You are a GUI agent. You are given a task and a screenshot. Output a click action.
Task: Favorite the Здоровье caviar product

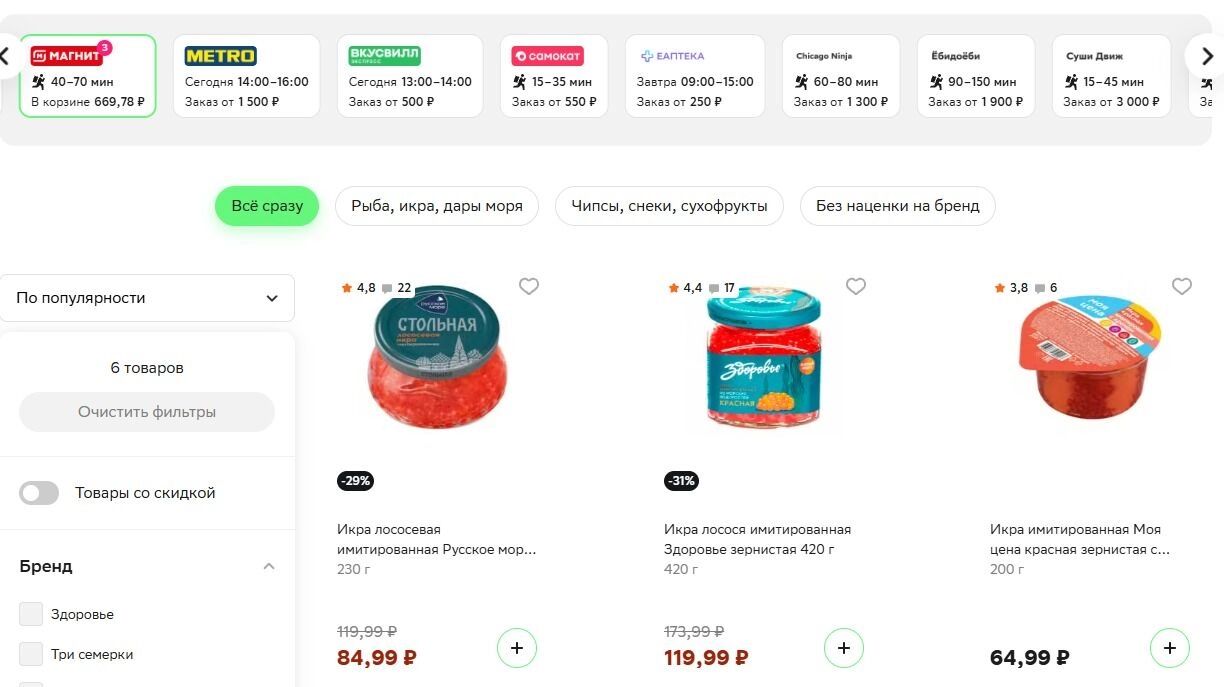tap(856, 287)
